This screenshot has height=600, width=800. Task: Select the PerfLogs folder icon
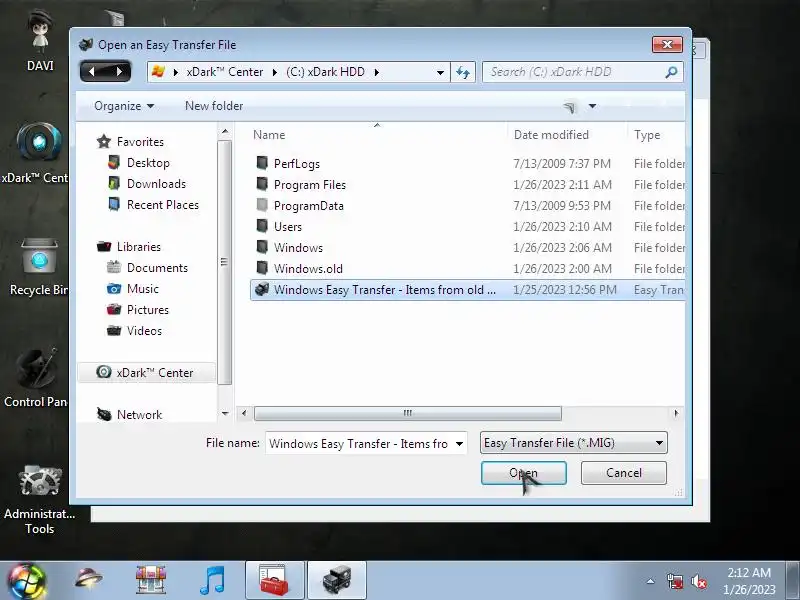[x=262, y=163]
